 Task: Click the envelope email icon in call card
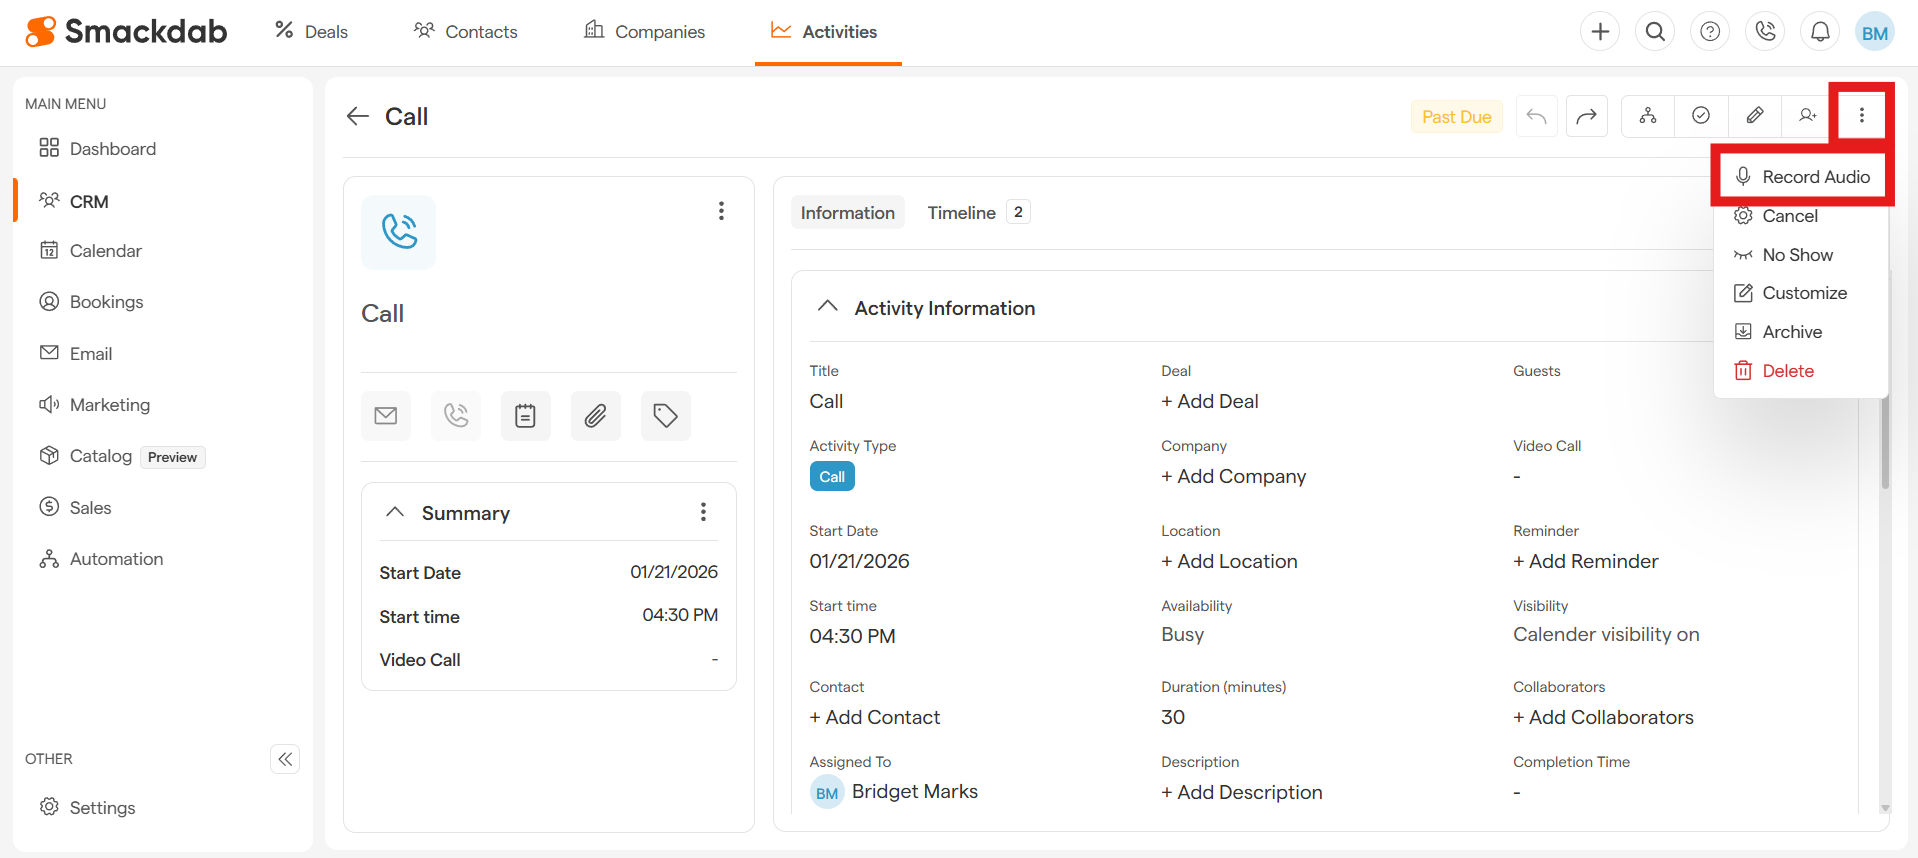point(386,416)
